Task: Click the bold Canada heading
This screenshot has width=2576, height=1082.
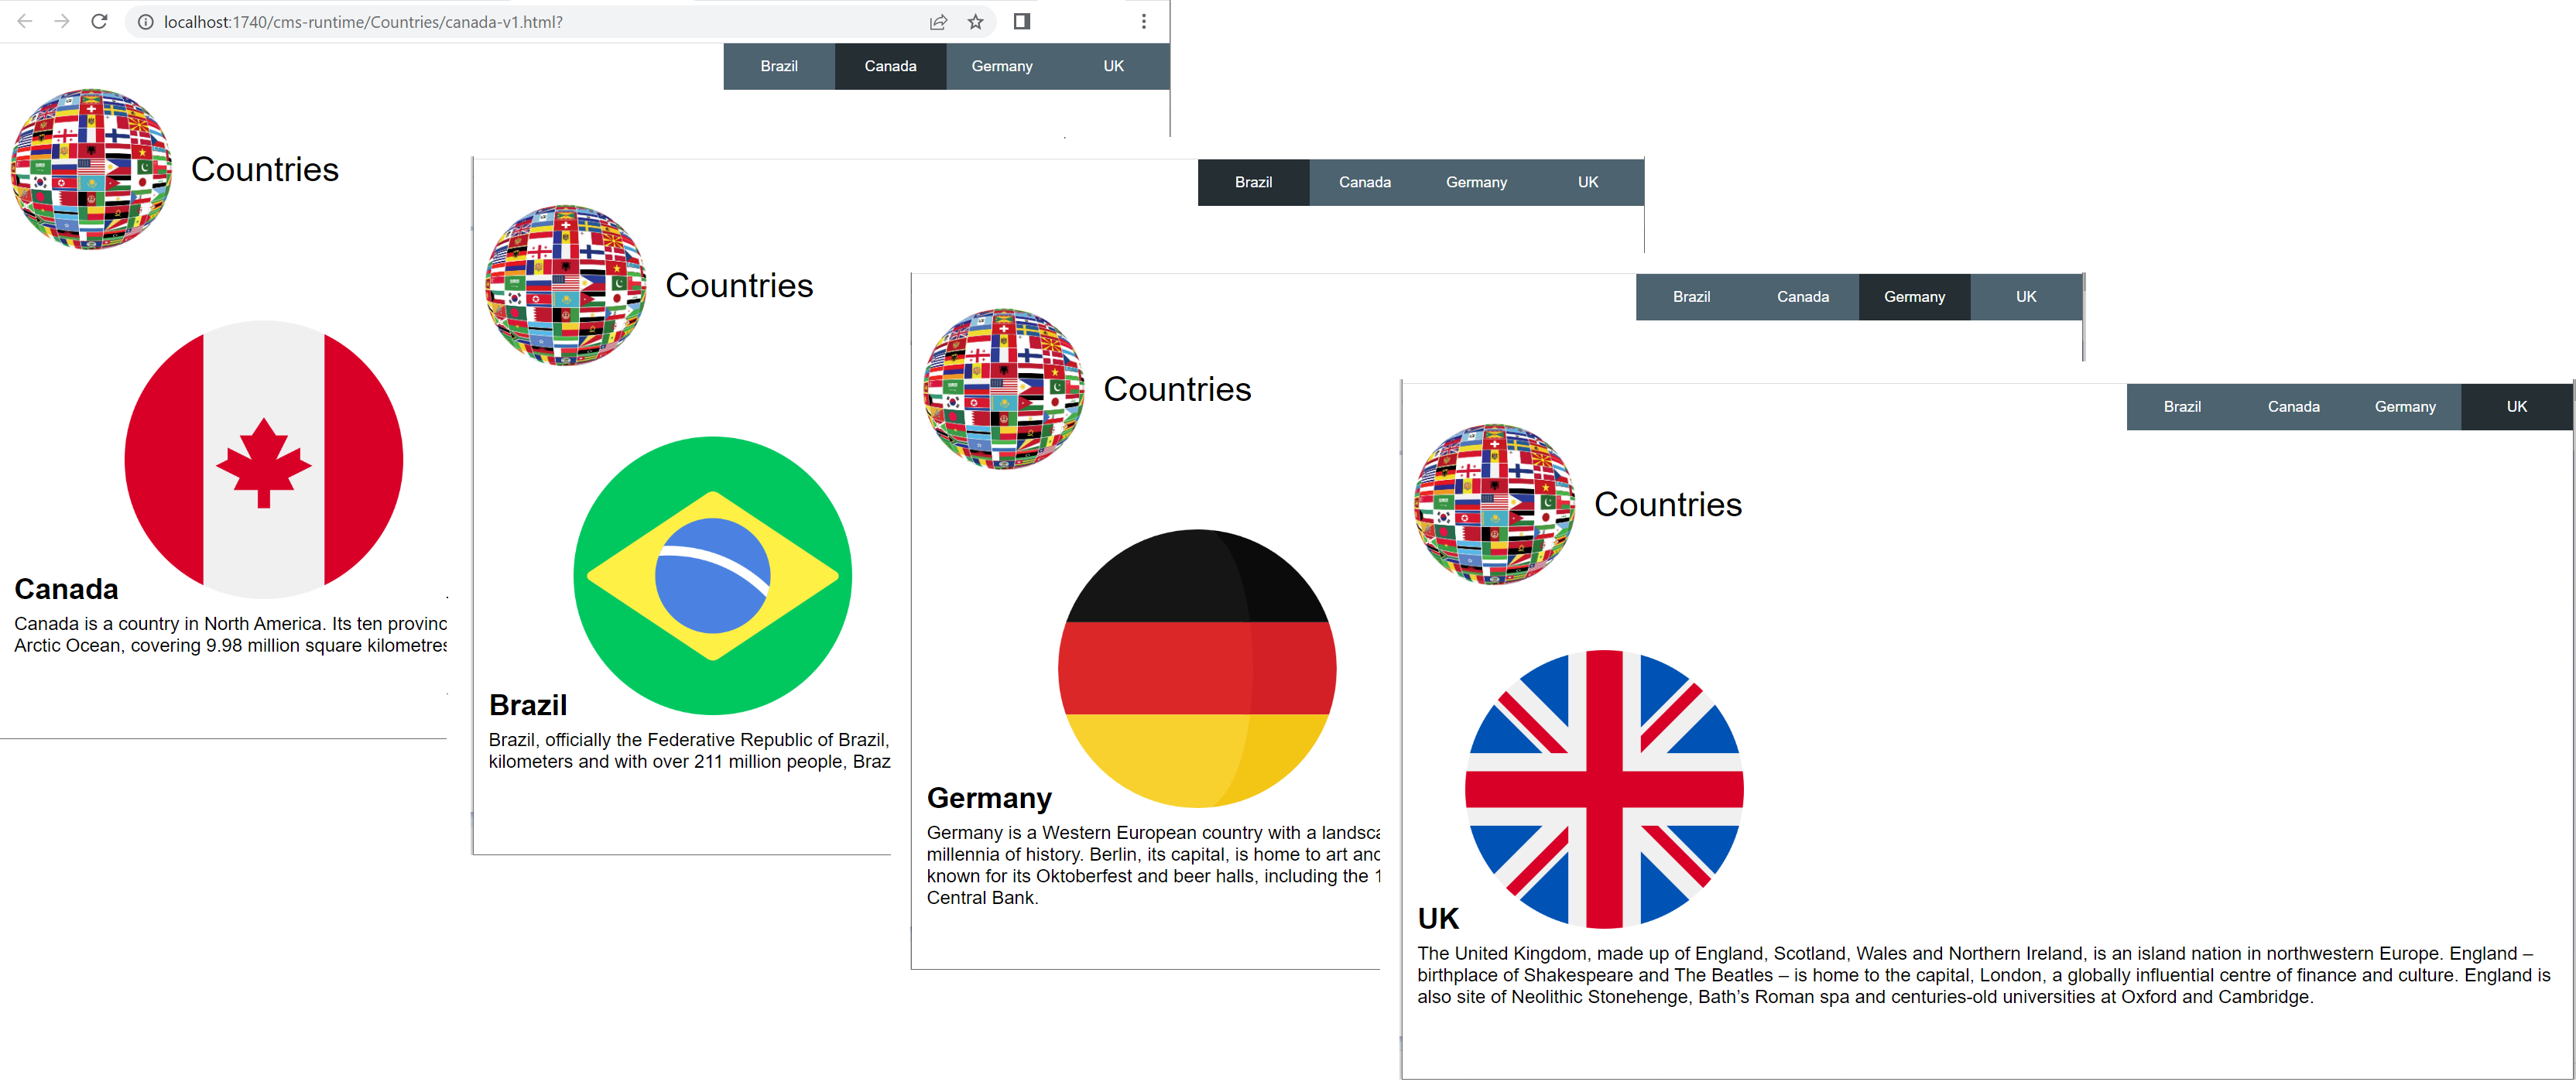Action: pyautogui.click(x=66, y=589)
